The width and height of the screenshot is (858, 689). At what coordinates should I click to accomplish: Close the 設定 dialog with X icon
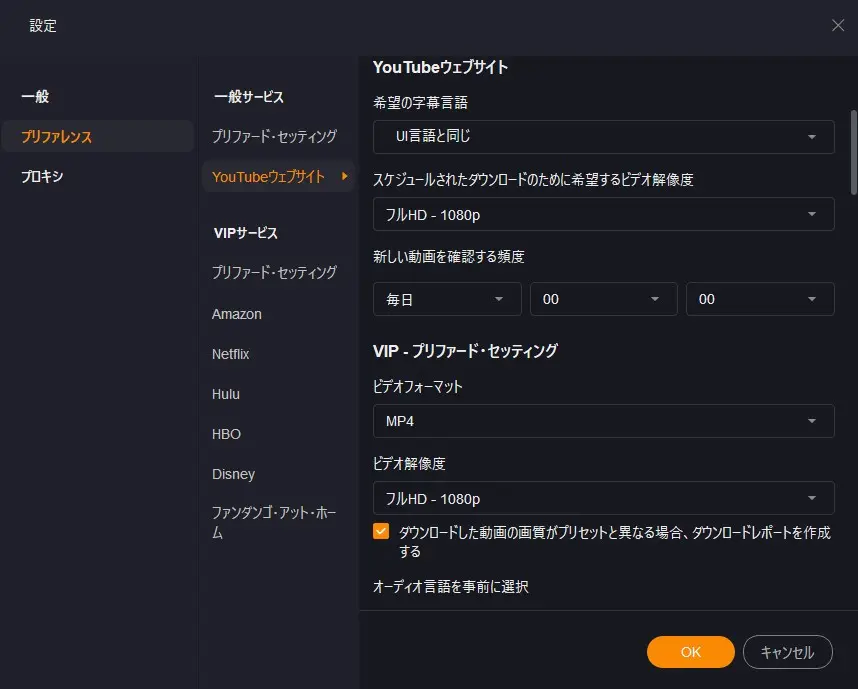(838, 25)
